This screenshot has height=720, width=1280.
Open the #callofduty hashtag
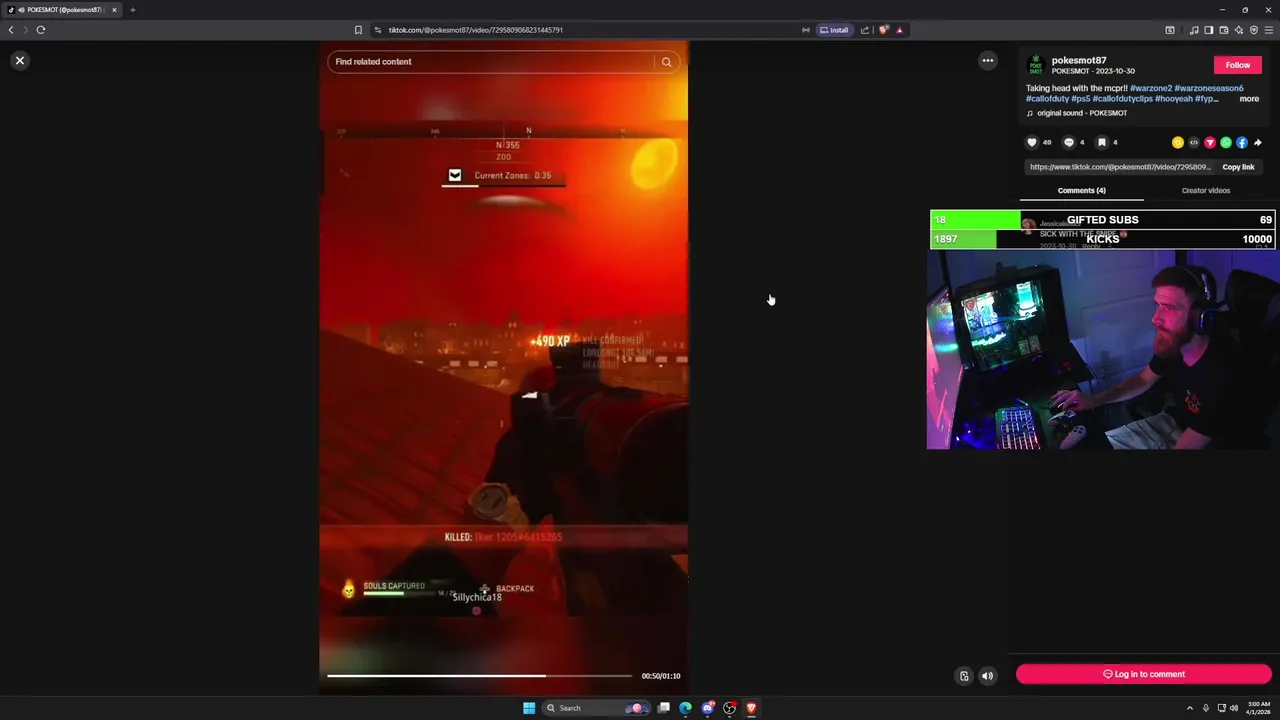(1047, 99)
